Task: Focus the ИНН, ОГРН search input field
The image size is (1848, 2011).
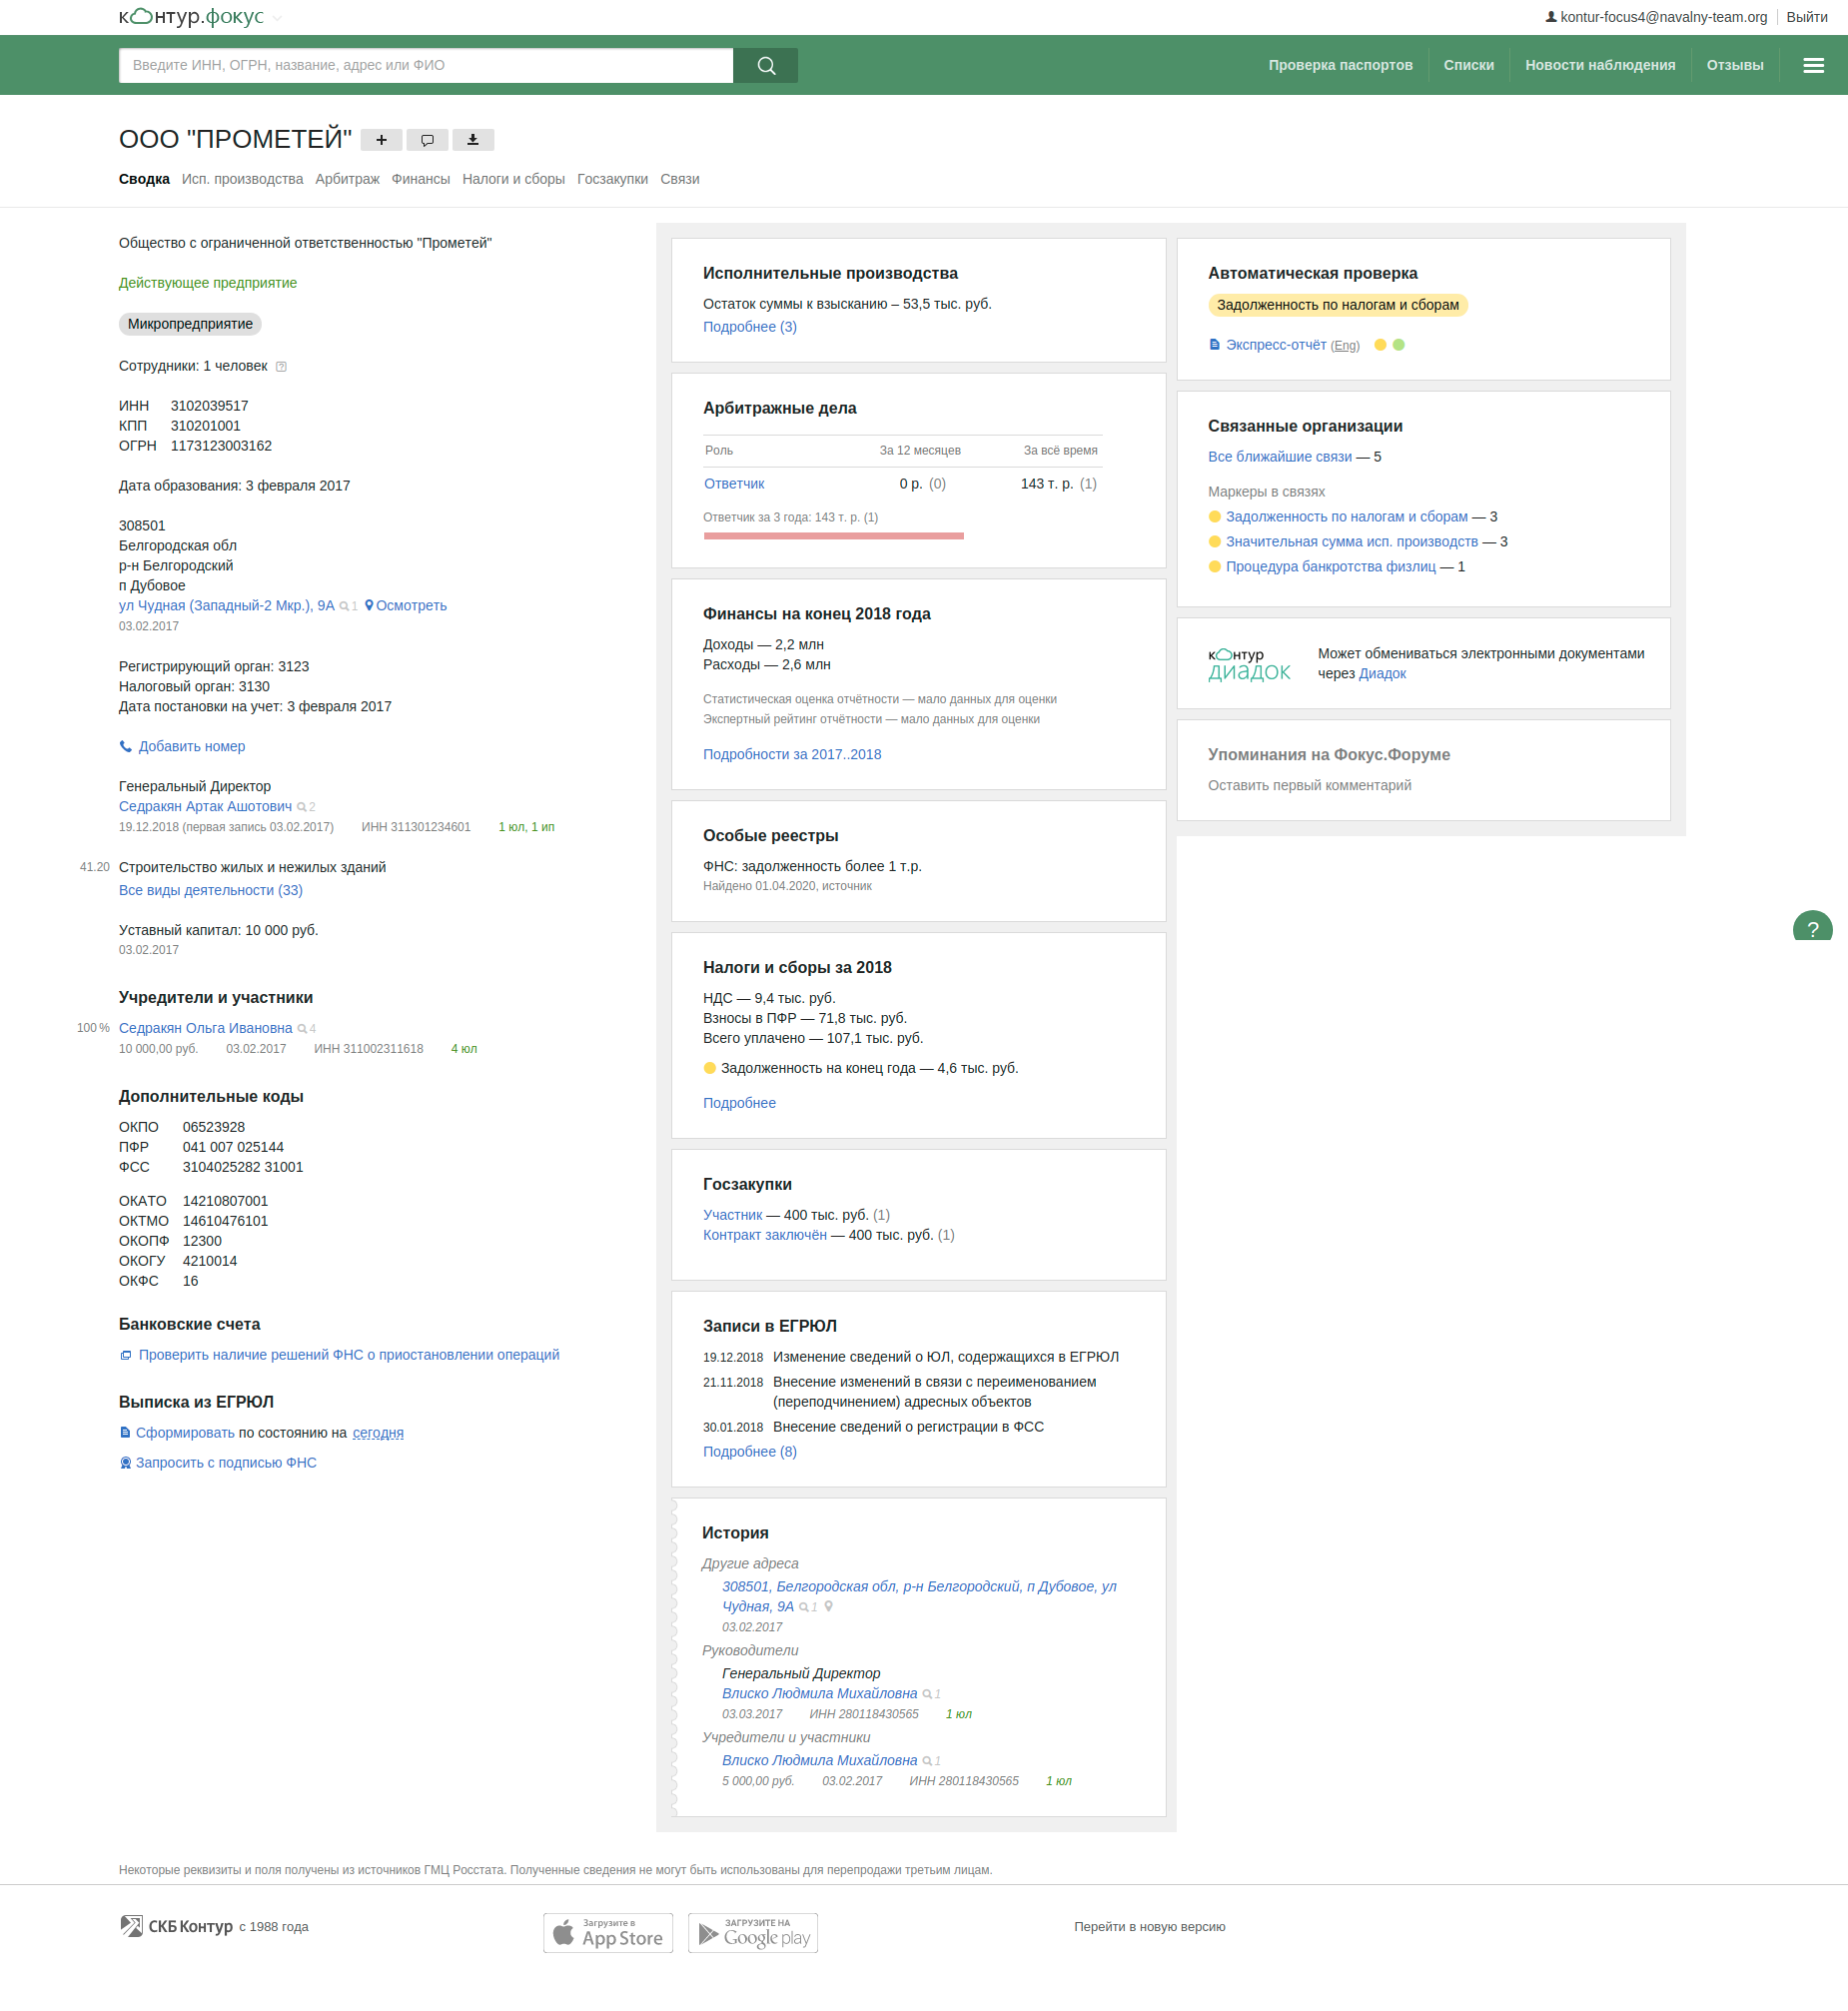Action: (425, 65)
